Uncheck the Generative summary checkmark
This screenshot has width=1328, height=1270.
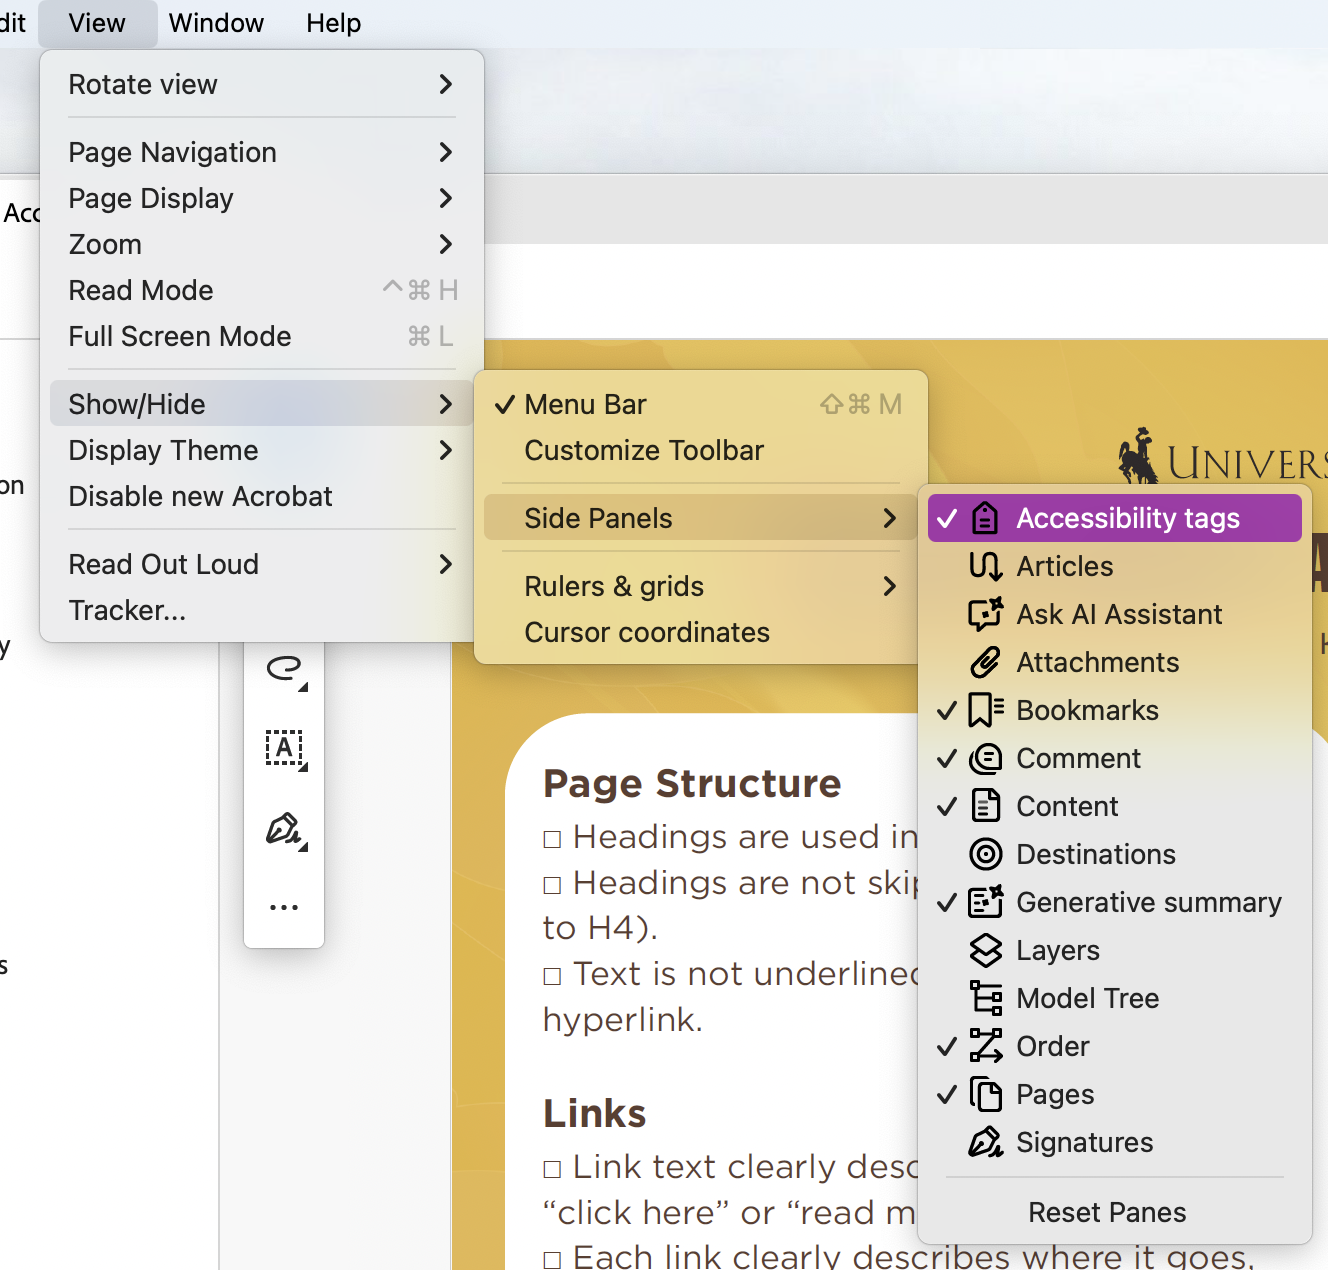(x=947, y=902)
